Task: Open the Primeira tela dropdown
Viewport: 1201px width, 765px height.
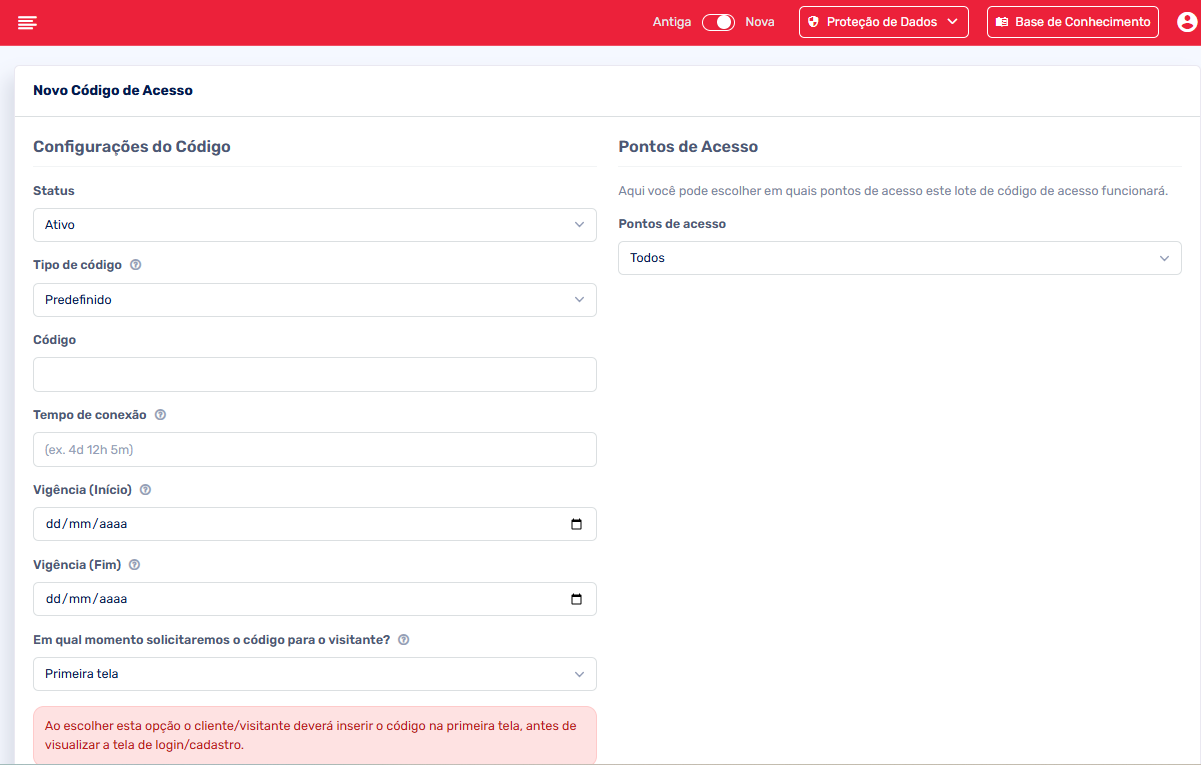Action: (x=314, y=674)
